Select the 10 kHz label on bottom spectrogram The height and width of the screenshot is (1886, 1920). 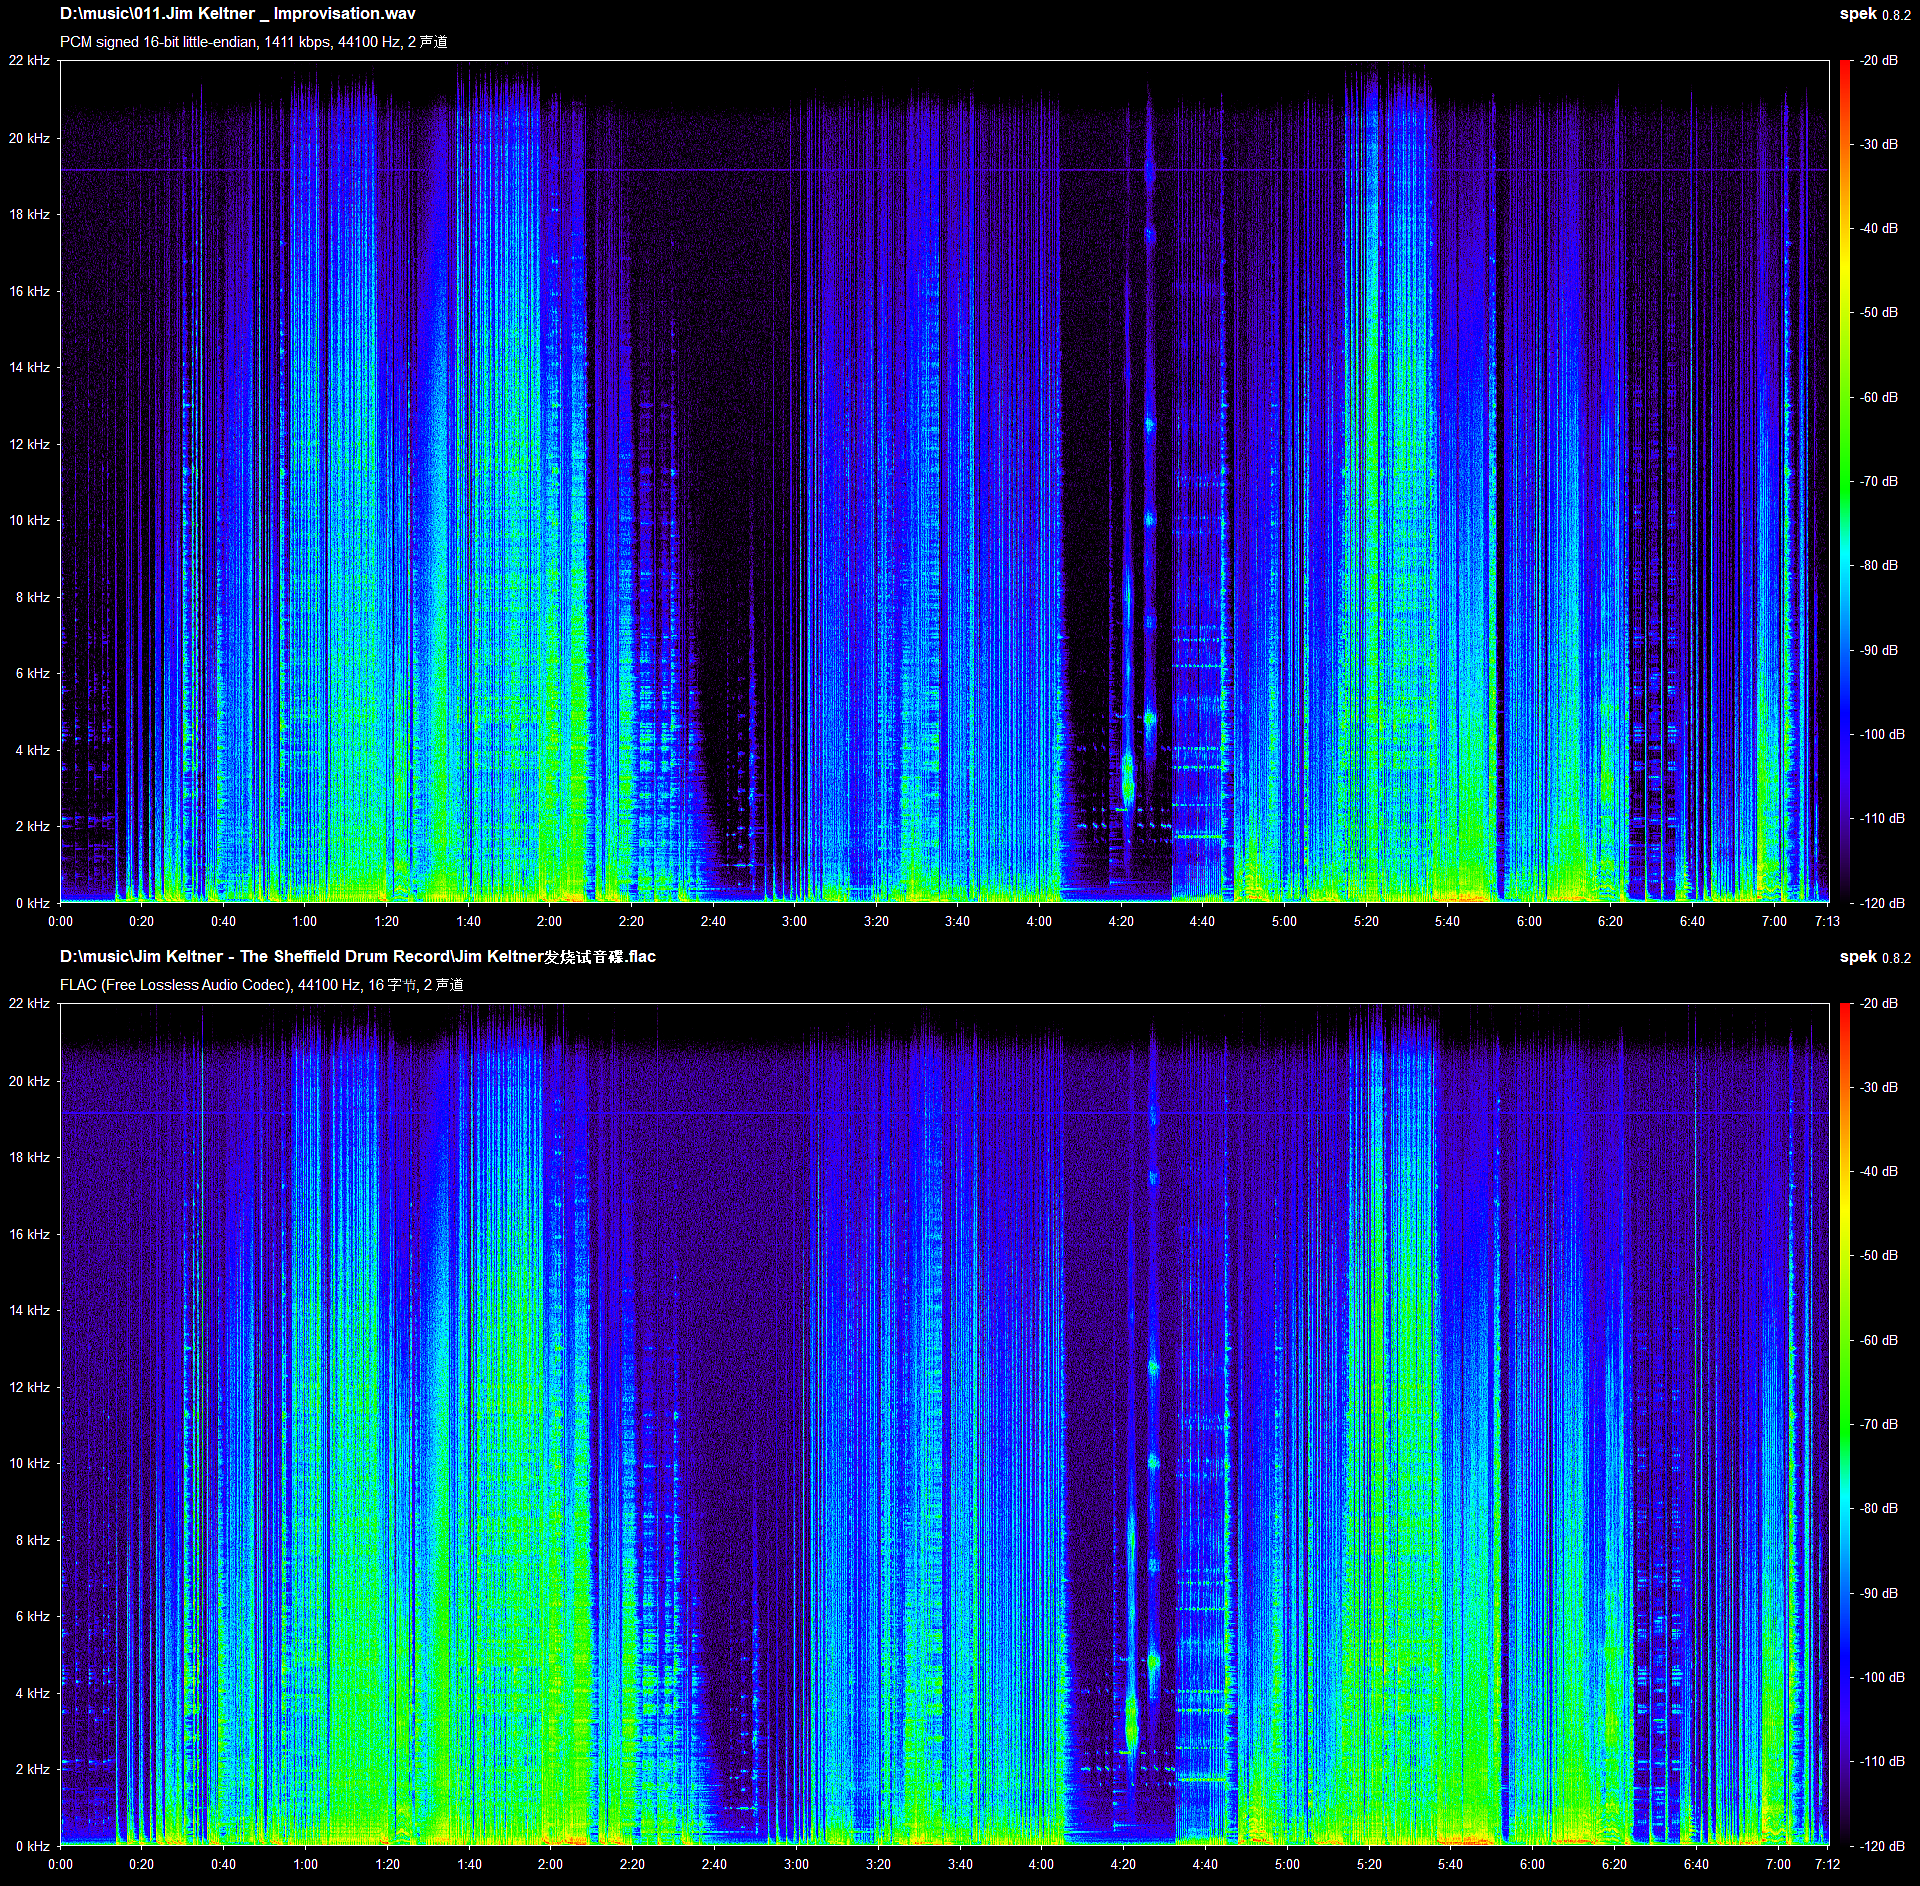coord(29,1463)
